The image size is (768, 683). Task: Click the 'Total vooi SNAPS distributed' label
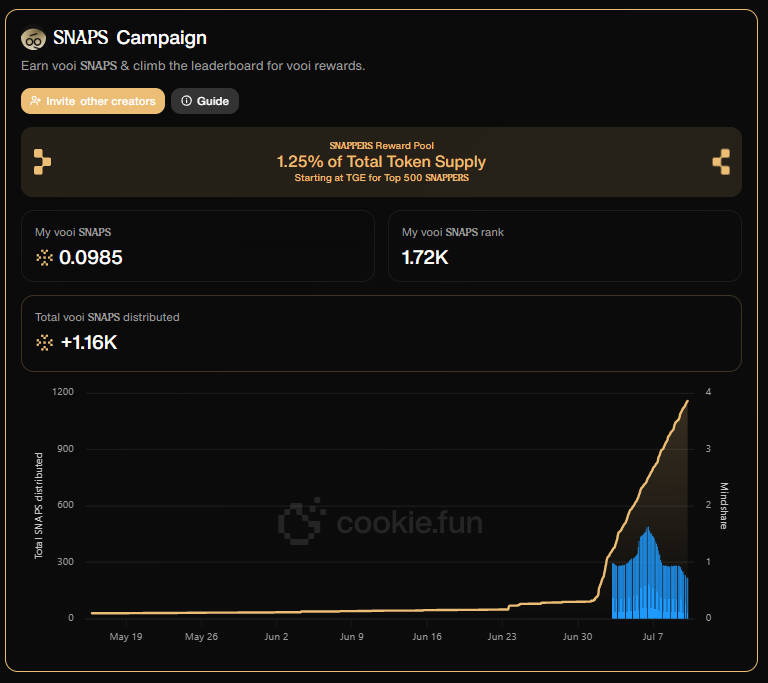point(107,317)
